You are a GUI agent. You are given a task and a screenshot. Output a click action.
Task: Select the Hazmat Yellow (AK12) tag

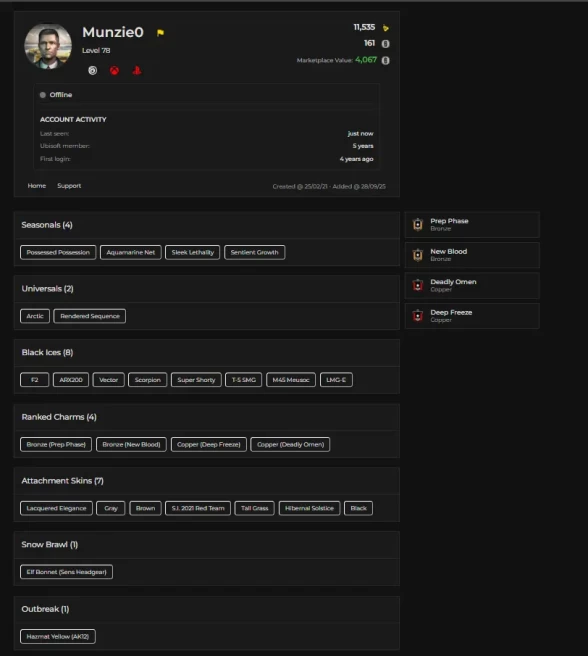click(x=58, y=636)
